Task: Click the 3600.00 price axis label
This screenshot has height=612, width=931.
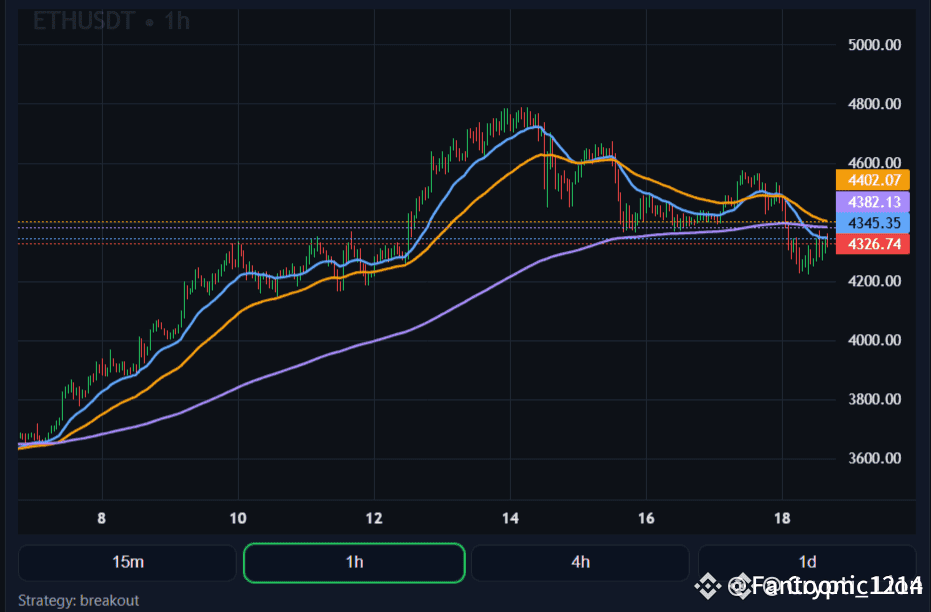Action: [x=873, y=458]
